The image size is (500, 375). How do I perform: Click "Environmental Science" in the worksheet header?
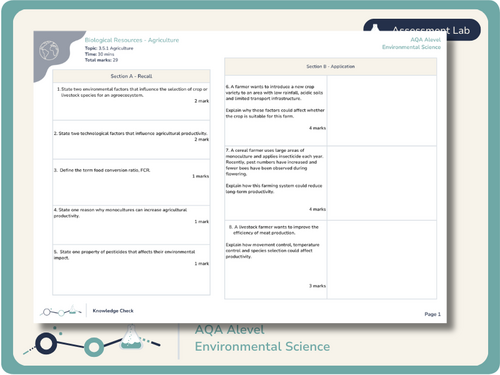click(411, 47)
